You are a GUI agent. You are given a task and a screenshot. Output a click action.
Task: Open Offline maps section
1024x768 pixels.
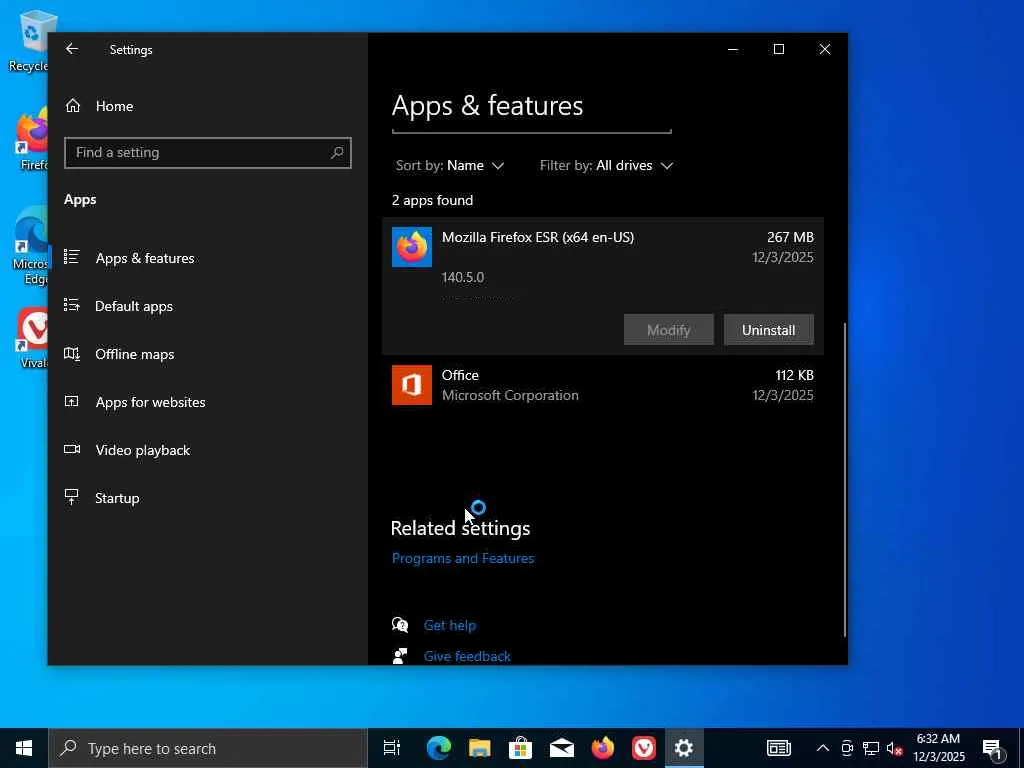pos(208,354)
